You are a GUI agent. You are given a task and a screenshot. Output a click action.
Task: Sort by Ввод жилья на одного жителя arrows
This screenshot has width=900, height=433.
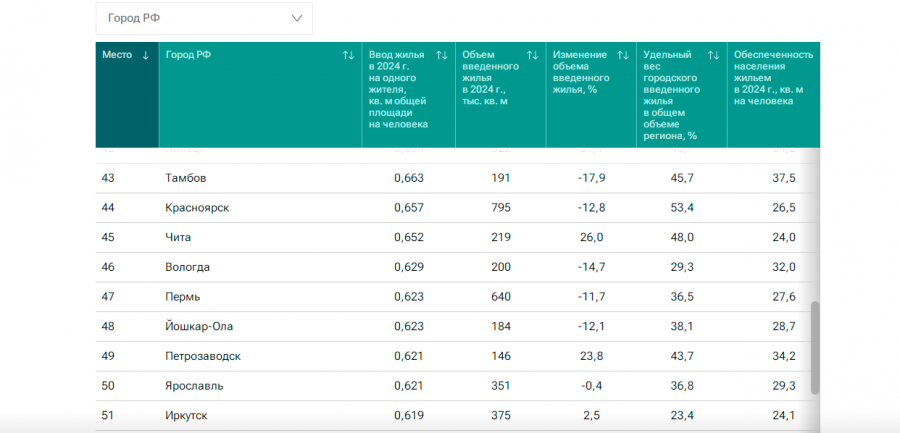442,55
